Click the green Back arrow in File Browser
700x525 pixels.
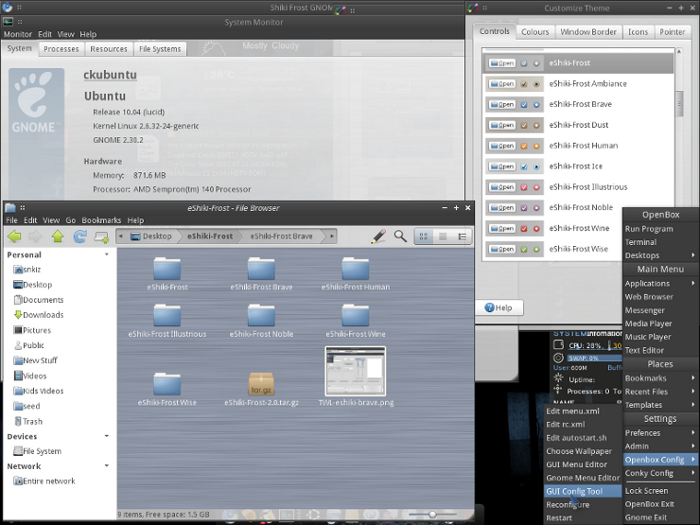[14, 236]
